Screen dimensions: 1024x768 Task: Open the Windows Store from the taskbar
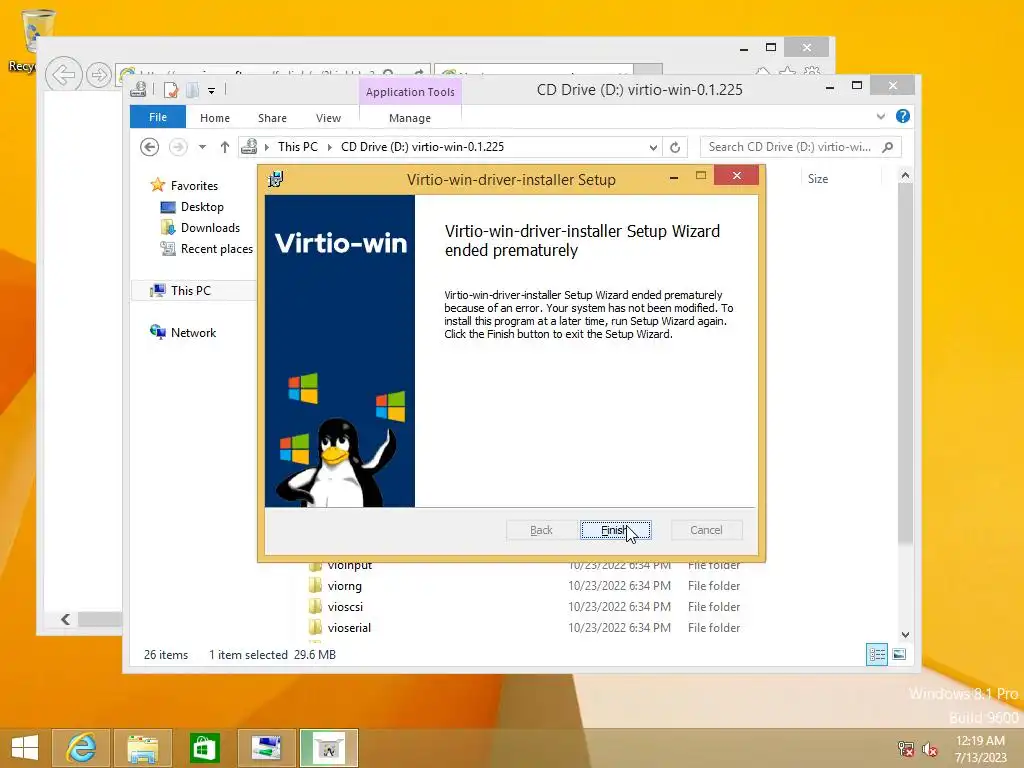204,748
